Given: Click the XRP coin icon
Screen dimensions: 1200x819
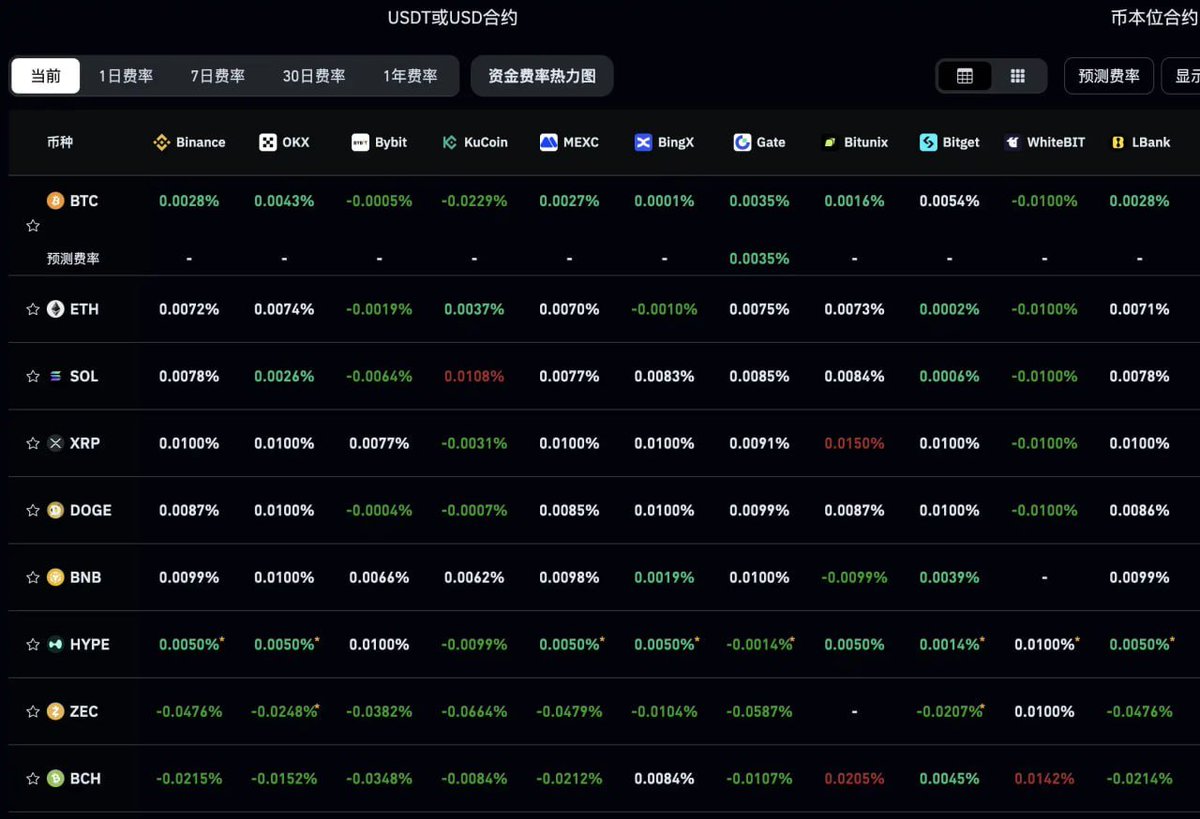Looking at the screenshot, I should [56, 443].
